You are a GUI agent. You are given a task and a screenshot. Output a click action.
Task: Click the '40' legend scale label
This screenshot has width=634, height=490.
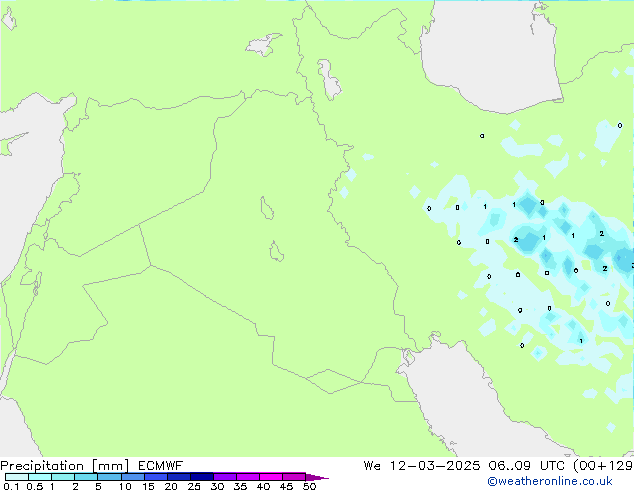pos(263,486)
